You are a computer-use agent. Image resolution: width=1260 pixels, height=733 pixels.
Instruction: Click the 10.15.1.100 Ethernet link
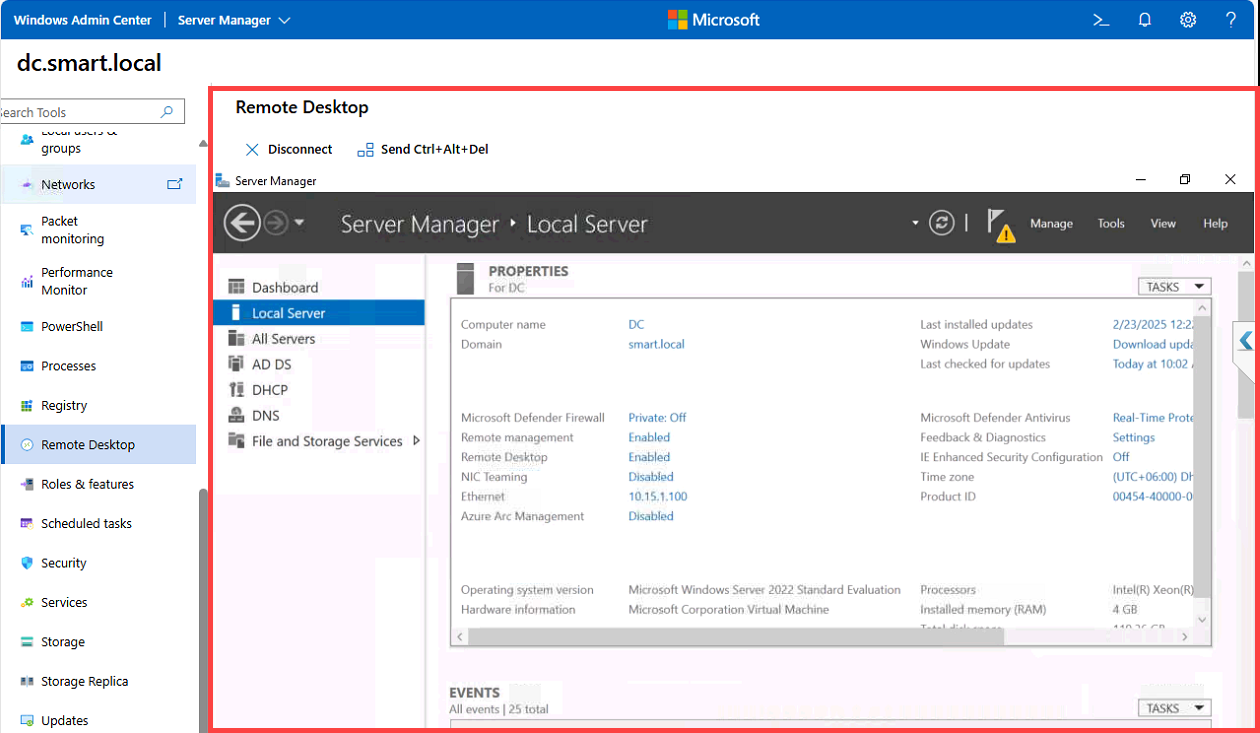click(x=657, y=497)
